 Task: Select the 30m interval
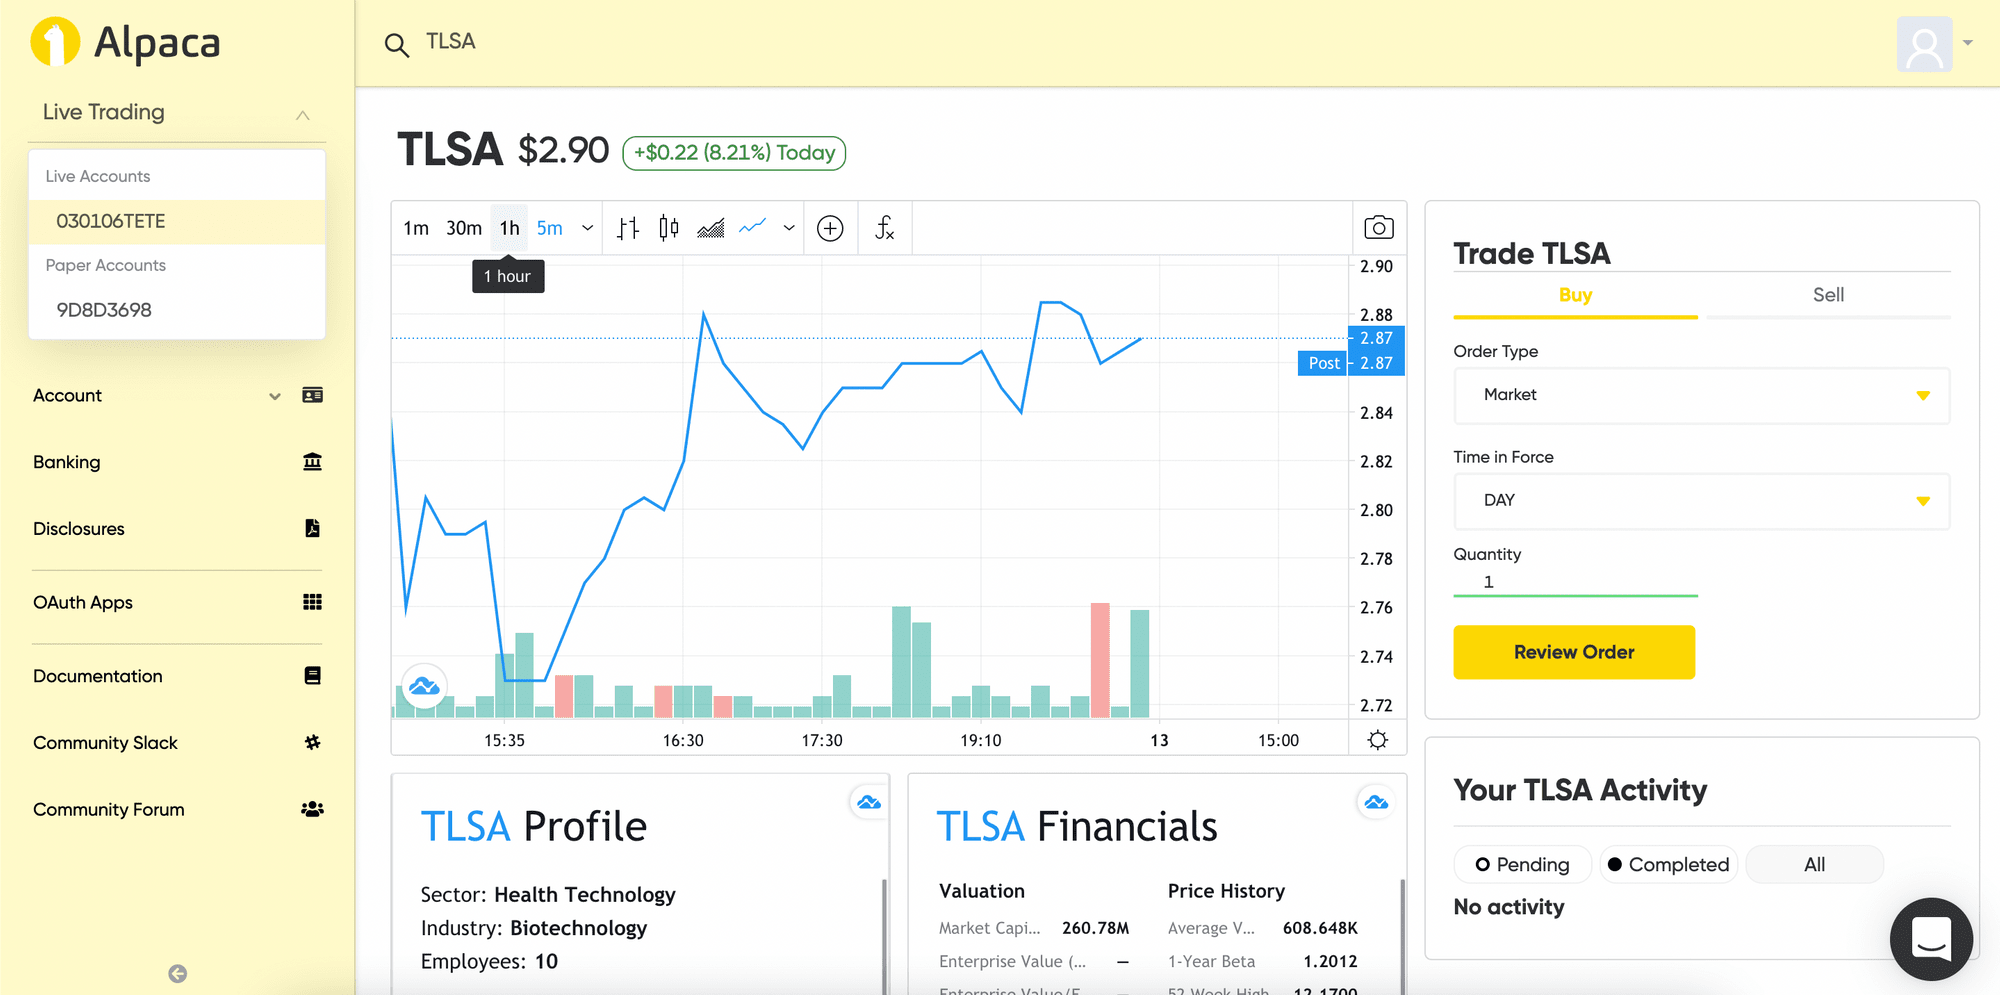pos(464,228)
